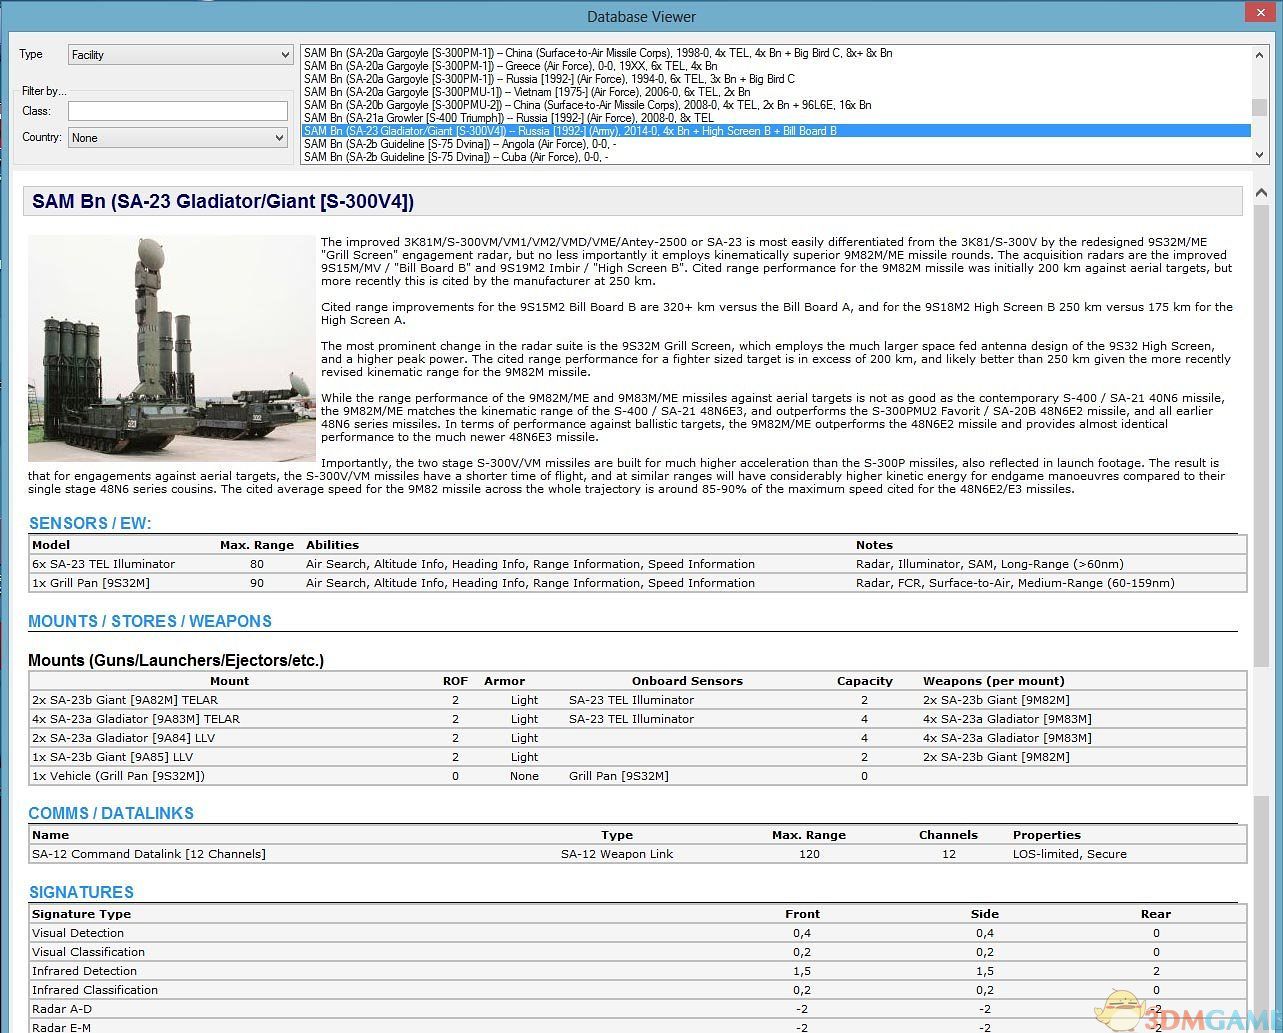Select SA-2b Guideline Cuba entry

pyautogui.click(x=455, y=157)
